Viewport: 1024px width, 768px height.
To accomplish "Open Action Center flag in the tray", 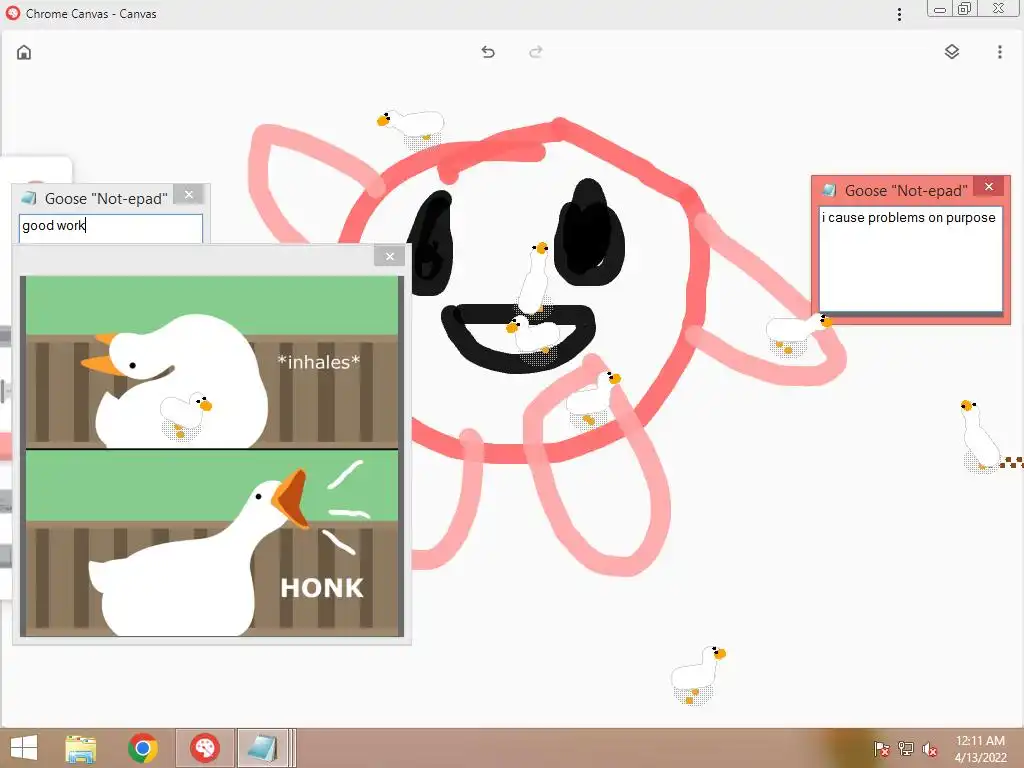I will (x=881, y=749).
